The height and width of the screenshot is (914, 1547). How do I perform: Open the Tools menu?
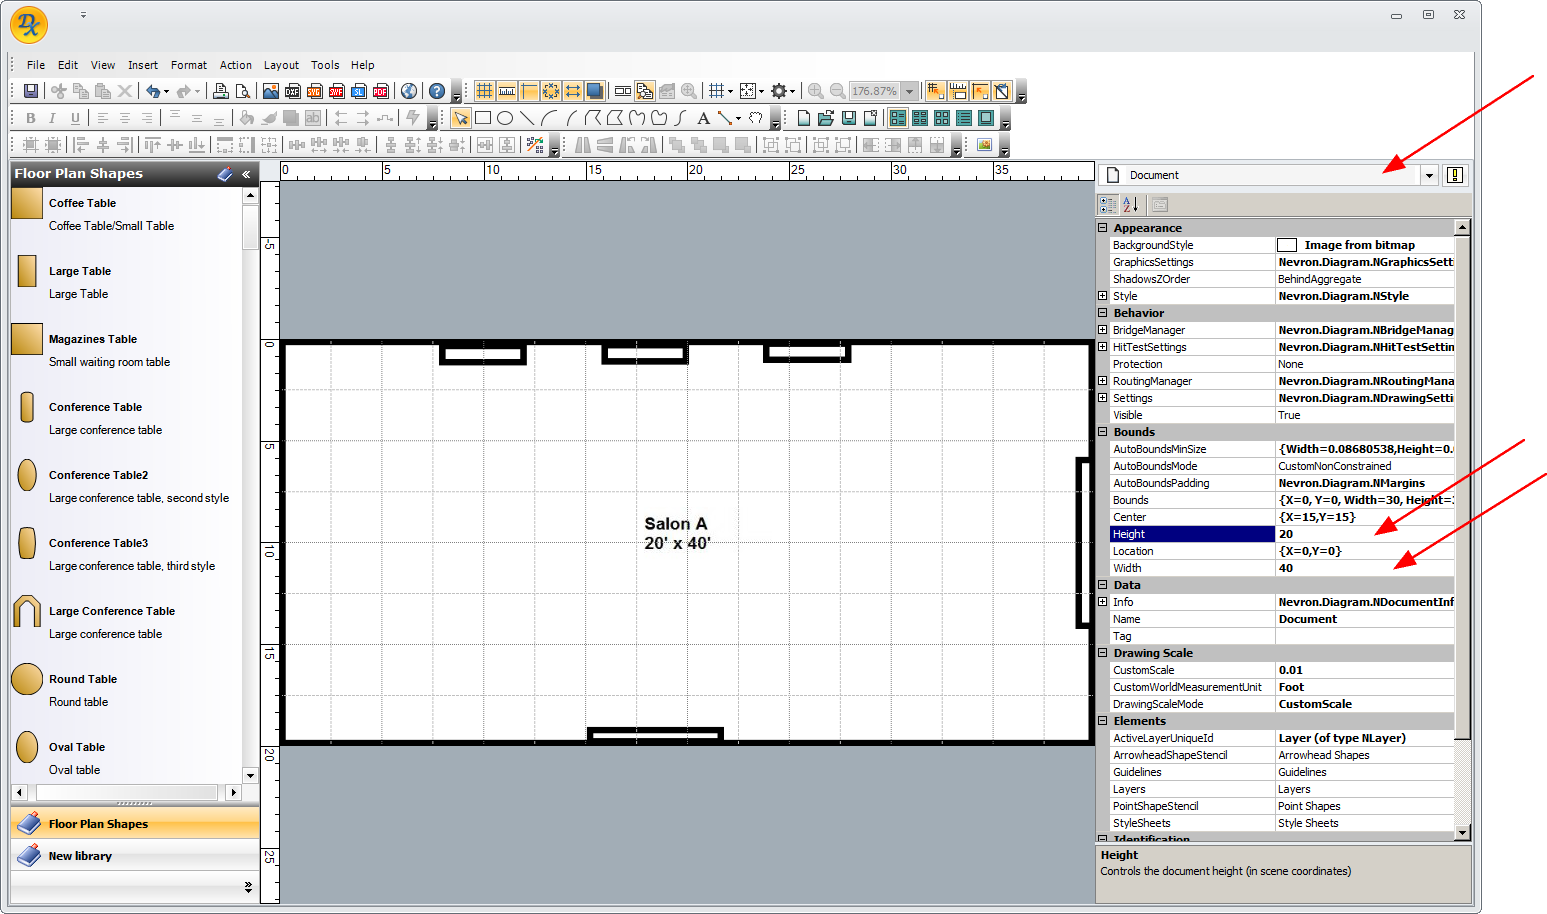(x=325, y=65)
